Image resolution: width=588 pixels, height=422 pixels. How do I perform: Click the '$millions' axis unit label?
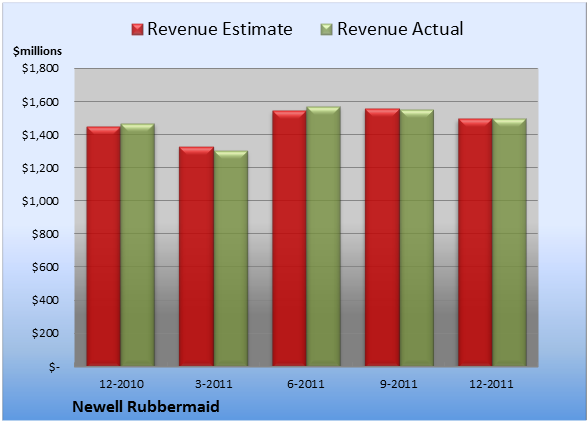point(37,51)
